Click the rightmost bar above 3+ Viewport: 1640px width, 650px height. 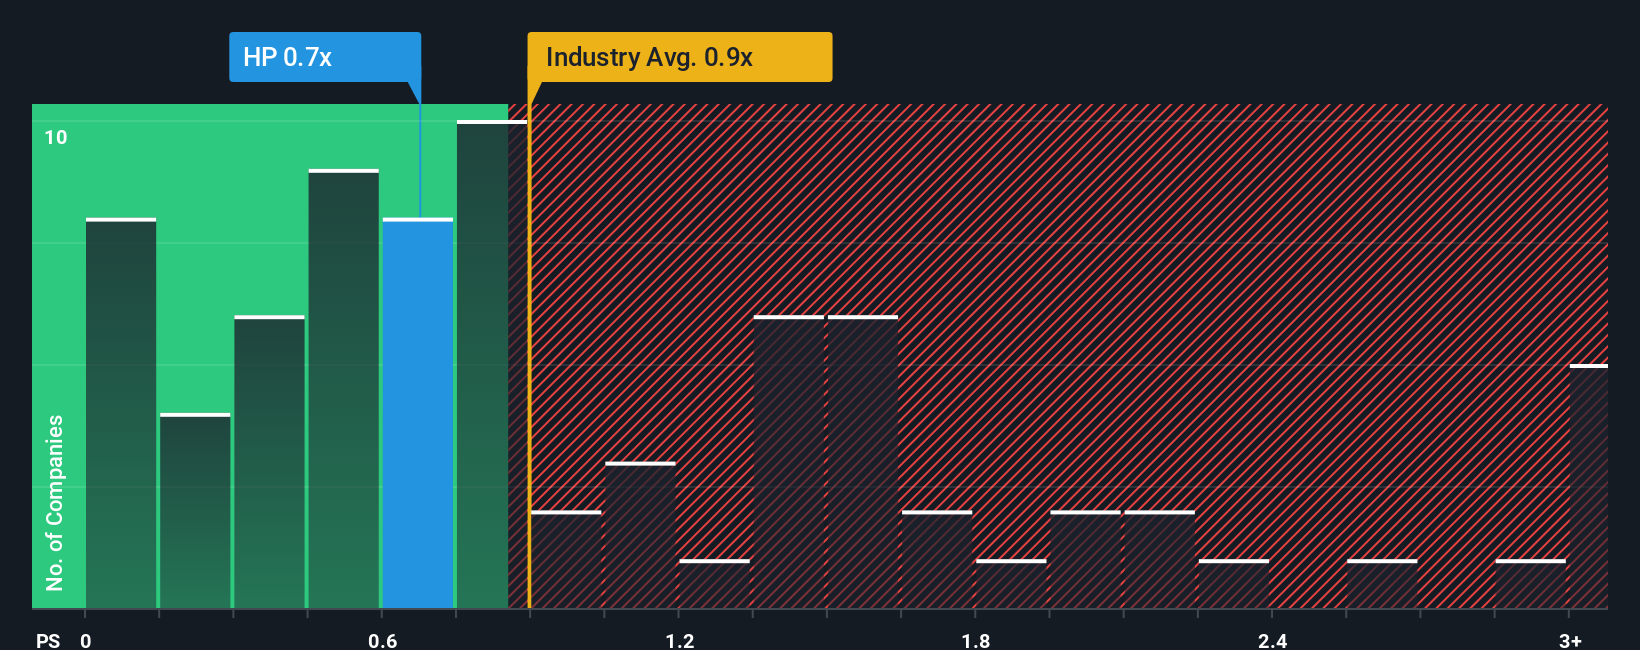point(1589,486)
